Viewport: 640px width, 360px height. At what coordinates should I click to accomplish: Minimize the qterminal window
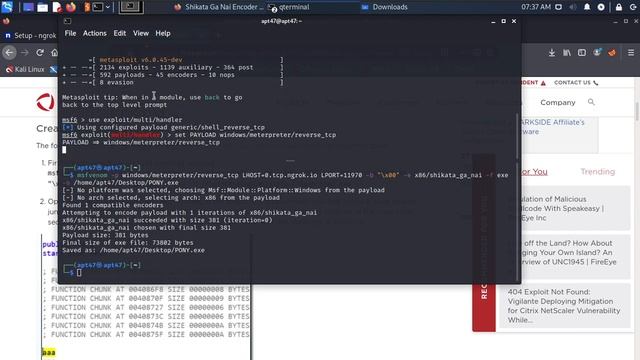click(493, 21)
